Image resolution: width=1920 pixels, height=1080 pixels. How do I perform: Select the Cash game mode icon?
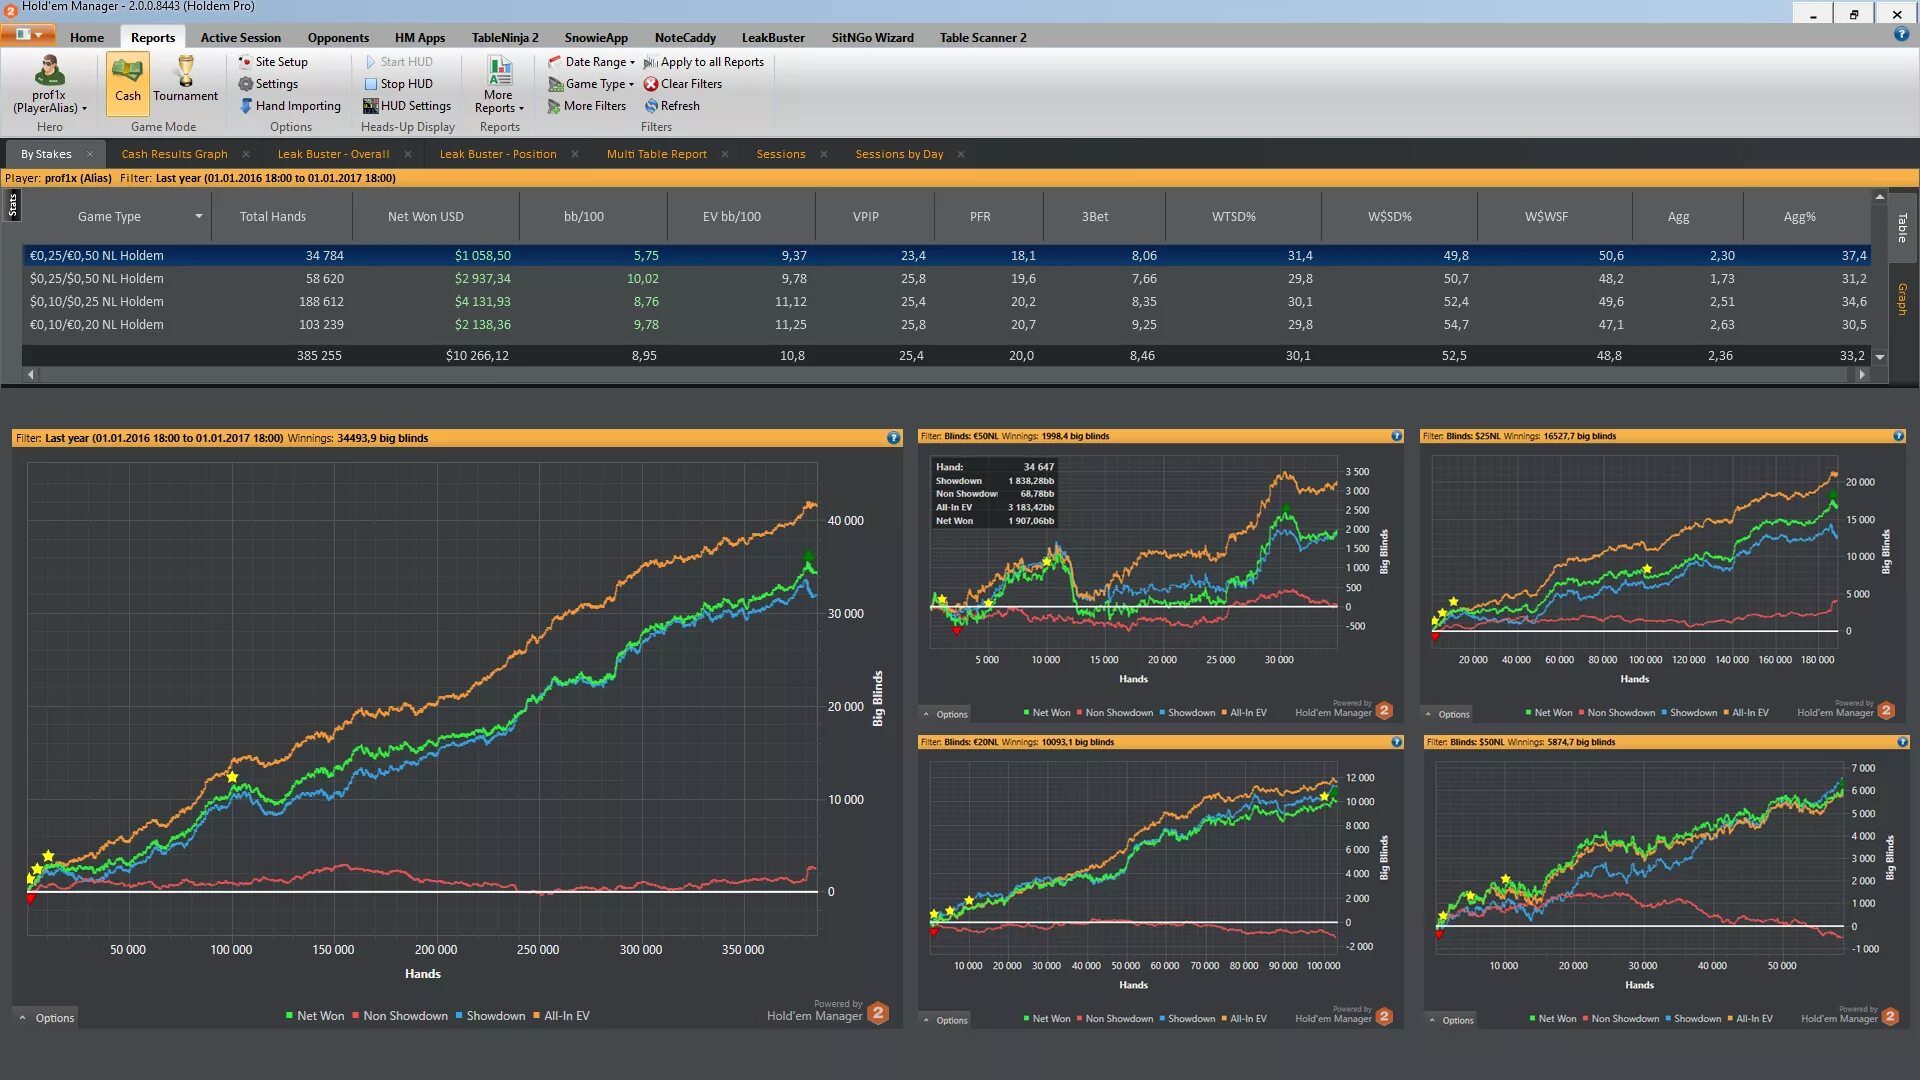coord(127,72)
